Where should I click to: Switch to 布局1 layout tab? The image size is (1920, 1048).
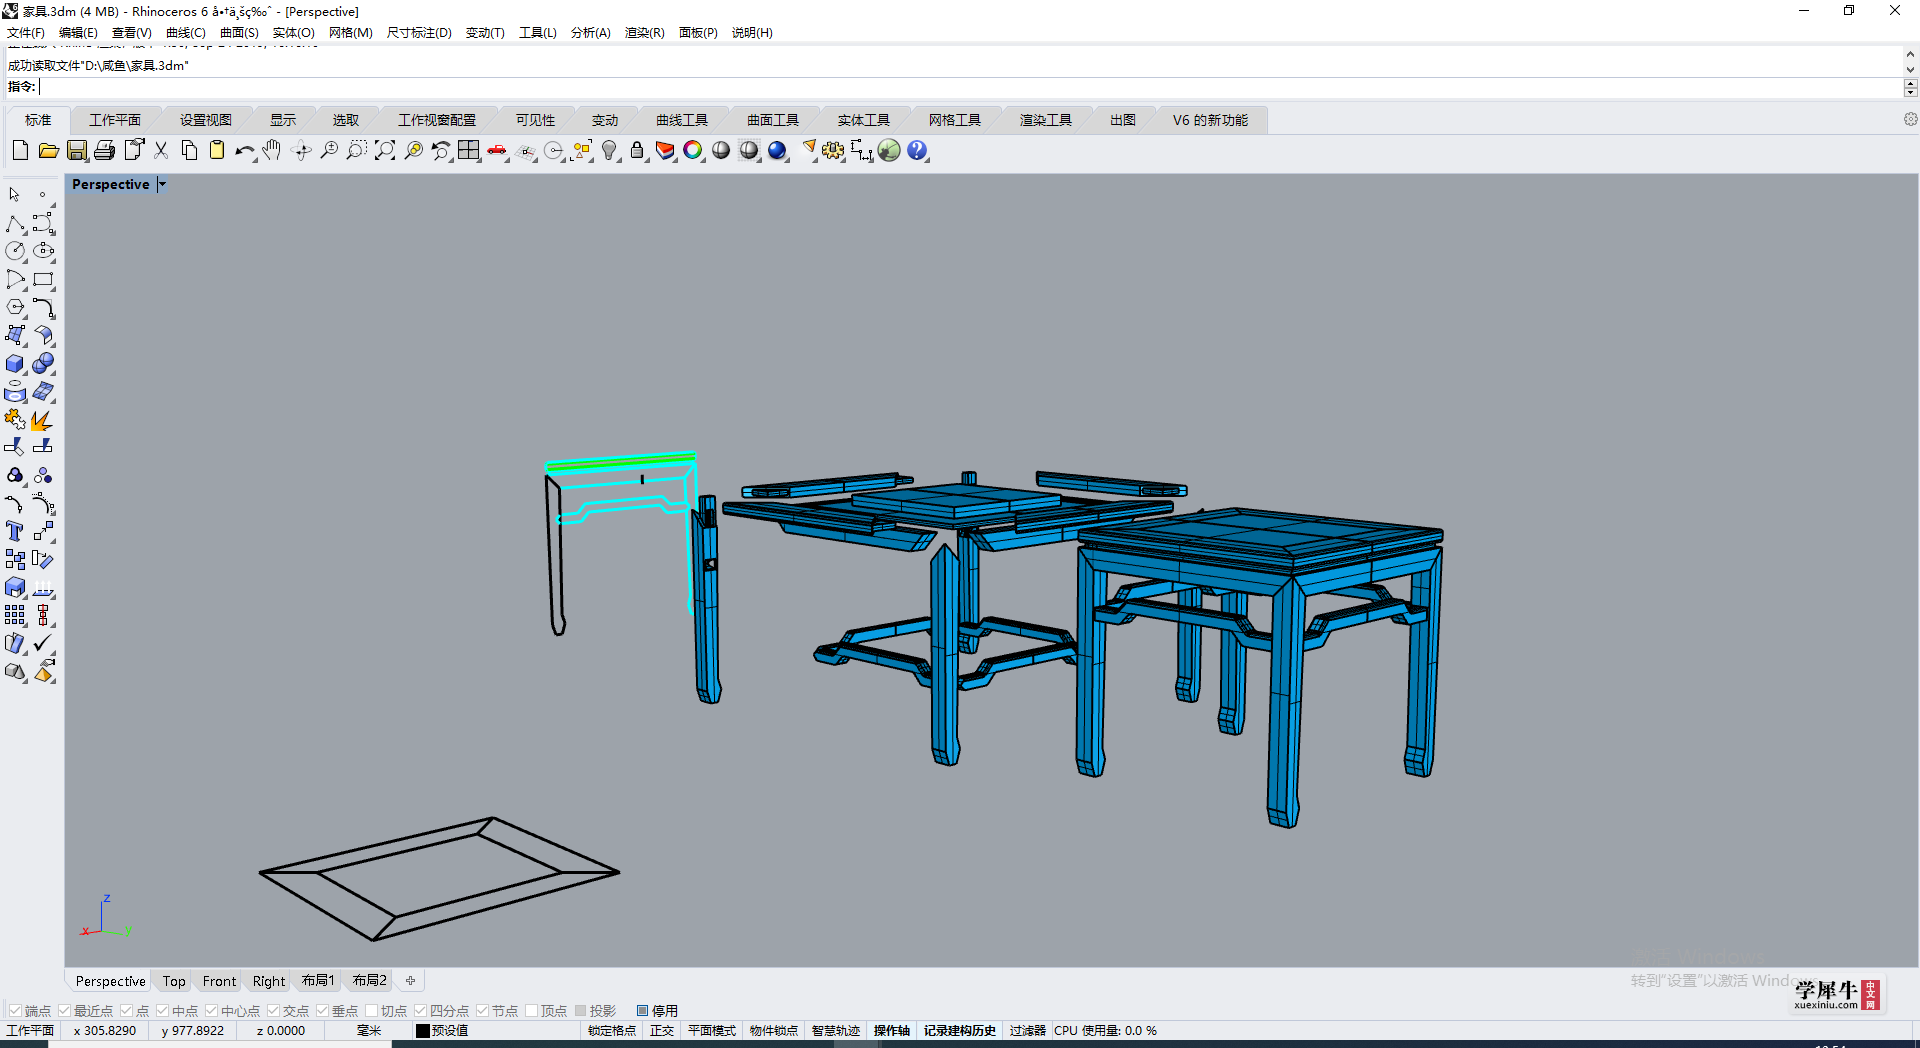pyautogui.click(x=318, y=981)
